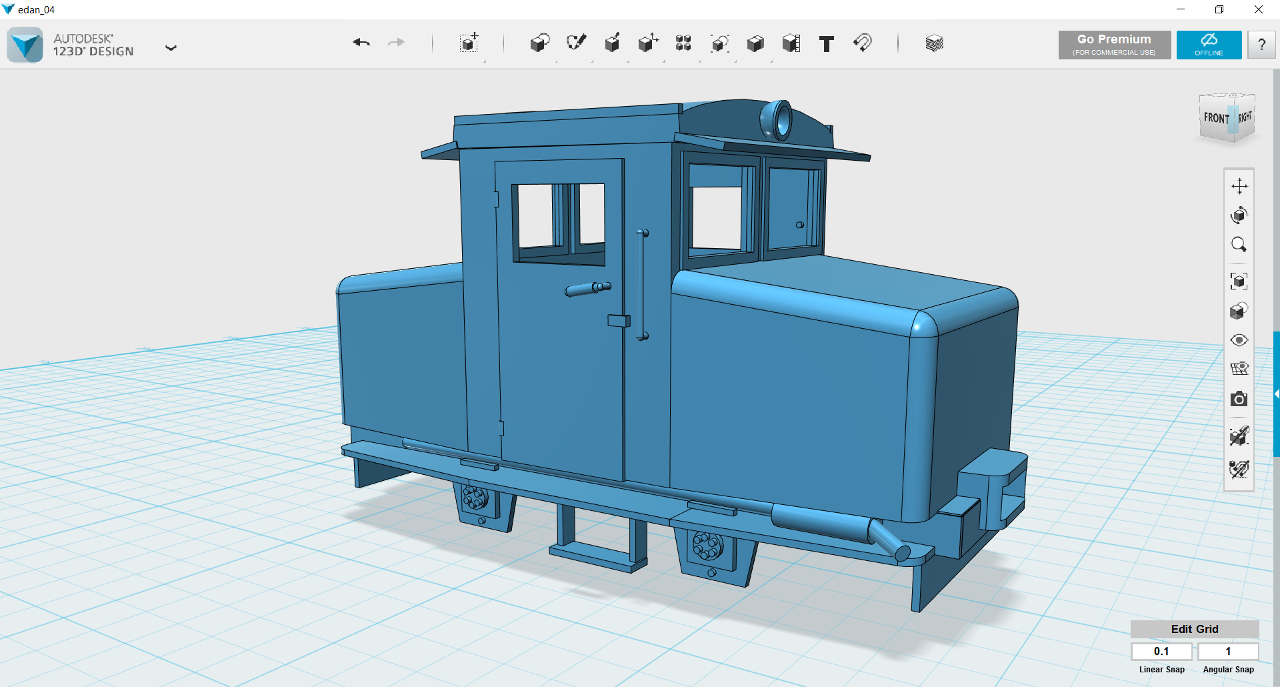1280x687 pixels.
Task: Open the Transform tool
Action: click(x=469, y=43)
